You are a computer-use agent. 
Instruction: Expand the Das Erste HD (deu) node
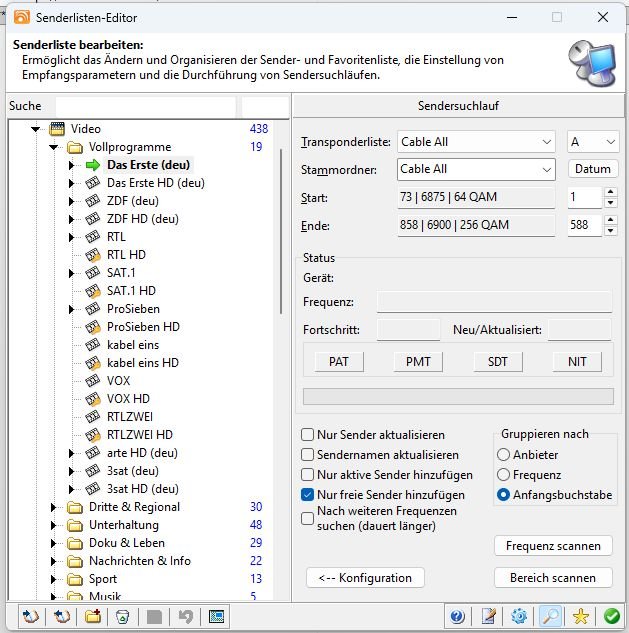point(71,183)
